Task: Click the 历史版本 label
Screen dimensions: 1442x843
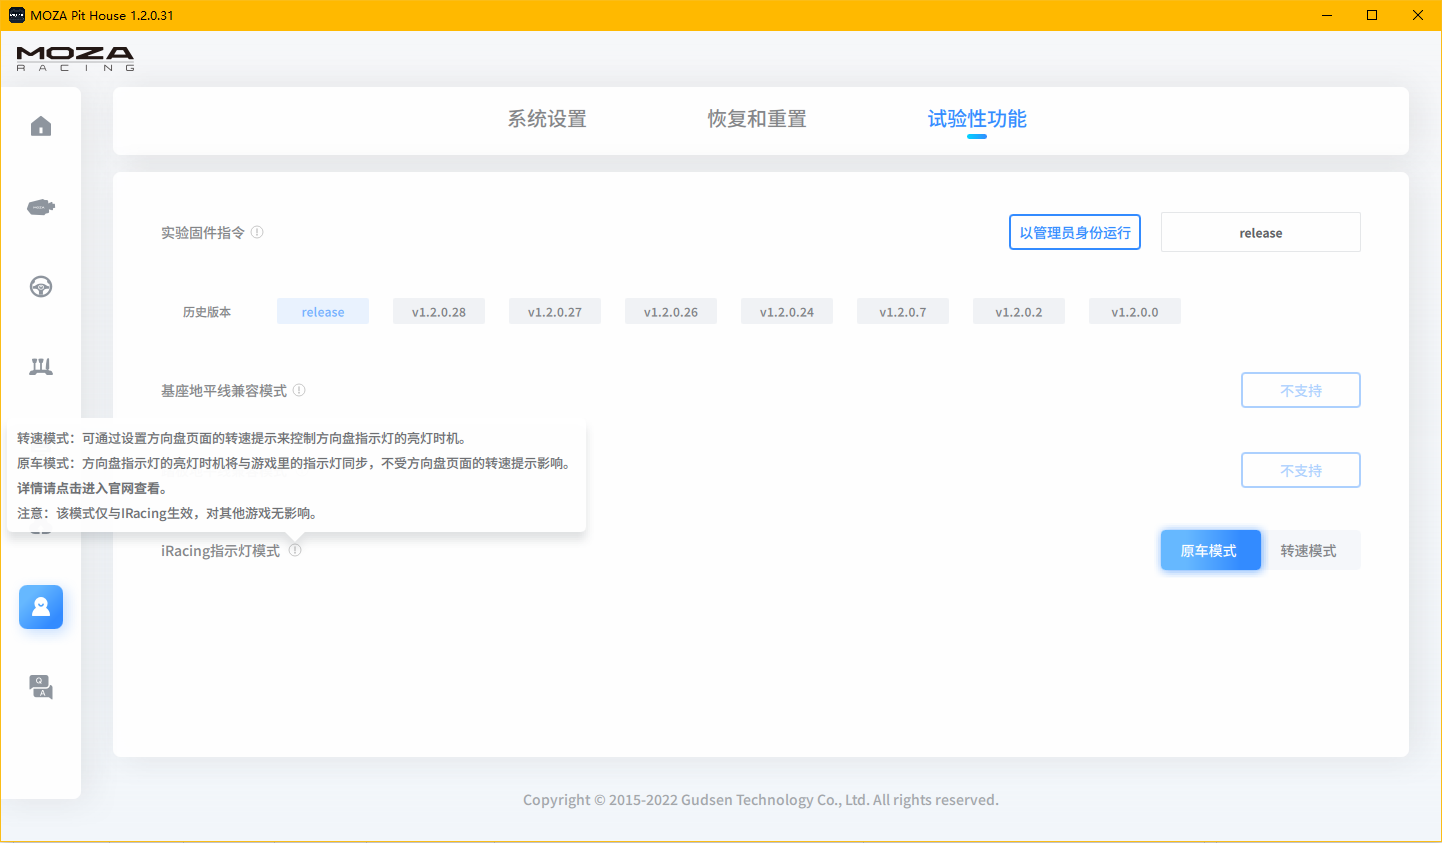Action: click(x=207, y=312)
